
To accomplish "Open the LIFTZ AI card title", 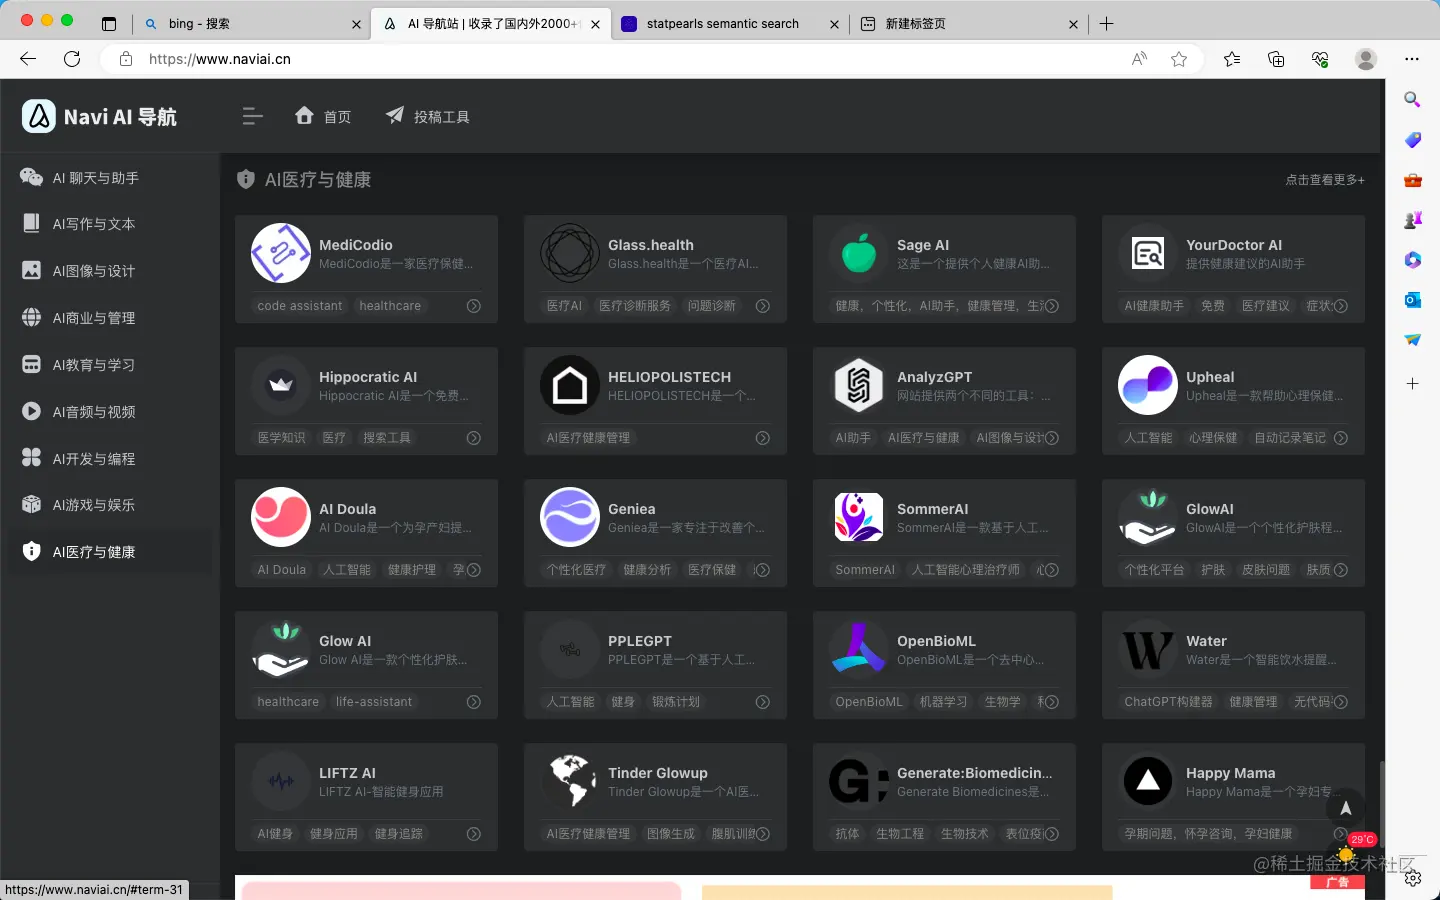I will [x=347, y=773].
